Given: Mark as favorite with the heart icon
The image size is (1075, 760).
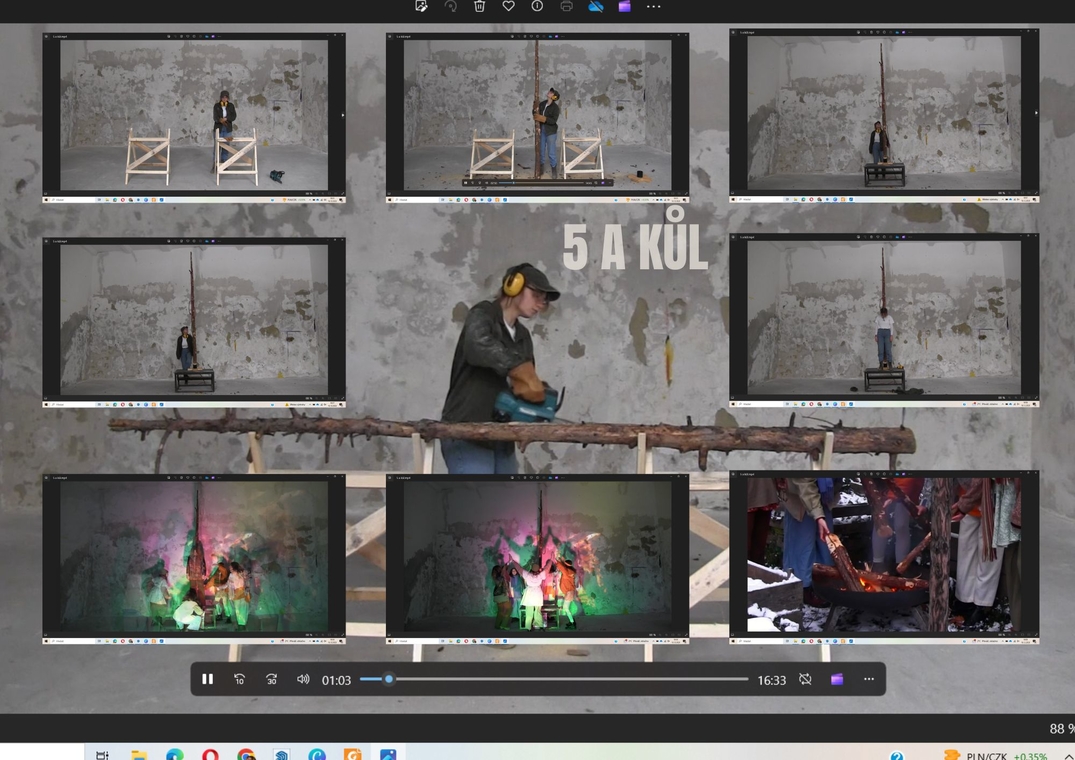Looking at the screenshot, I should click(x=508, y=6).
